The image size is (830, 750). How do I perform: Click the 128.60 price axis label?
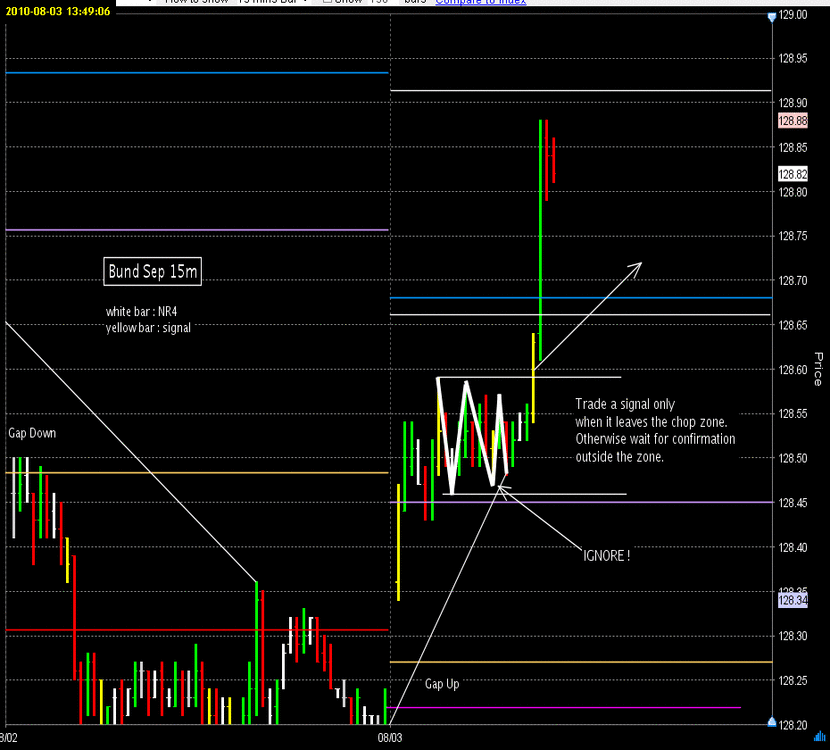coord(793,369)
